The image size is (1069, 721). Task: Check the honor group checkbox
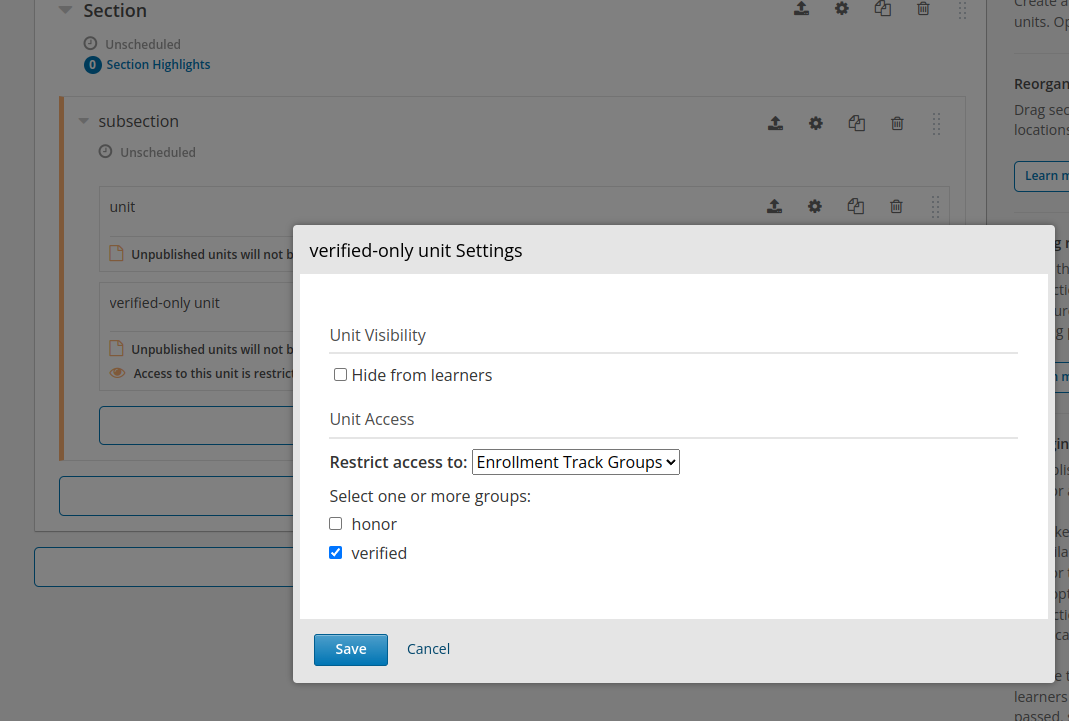click(x=336, y=524)
